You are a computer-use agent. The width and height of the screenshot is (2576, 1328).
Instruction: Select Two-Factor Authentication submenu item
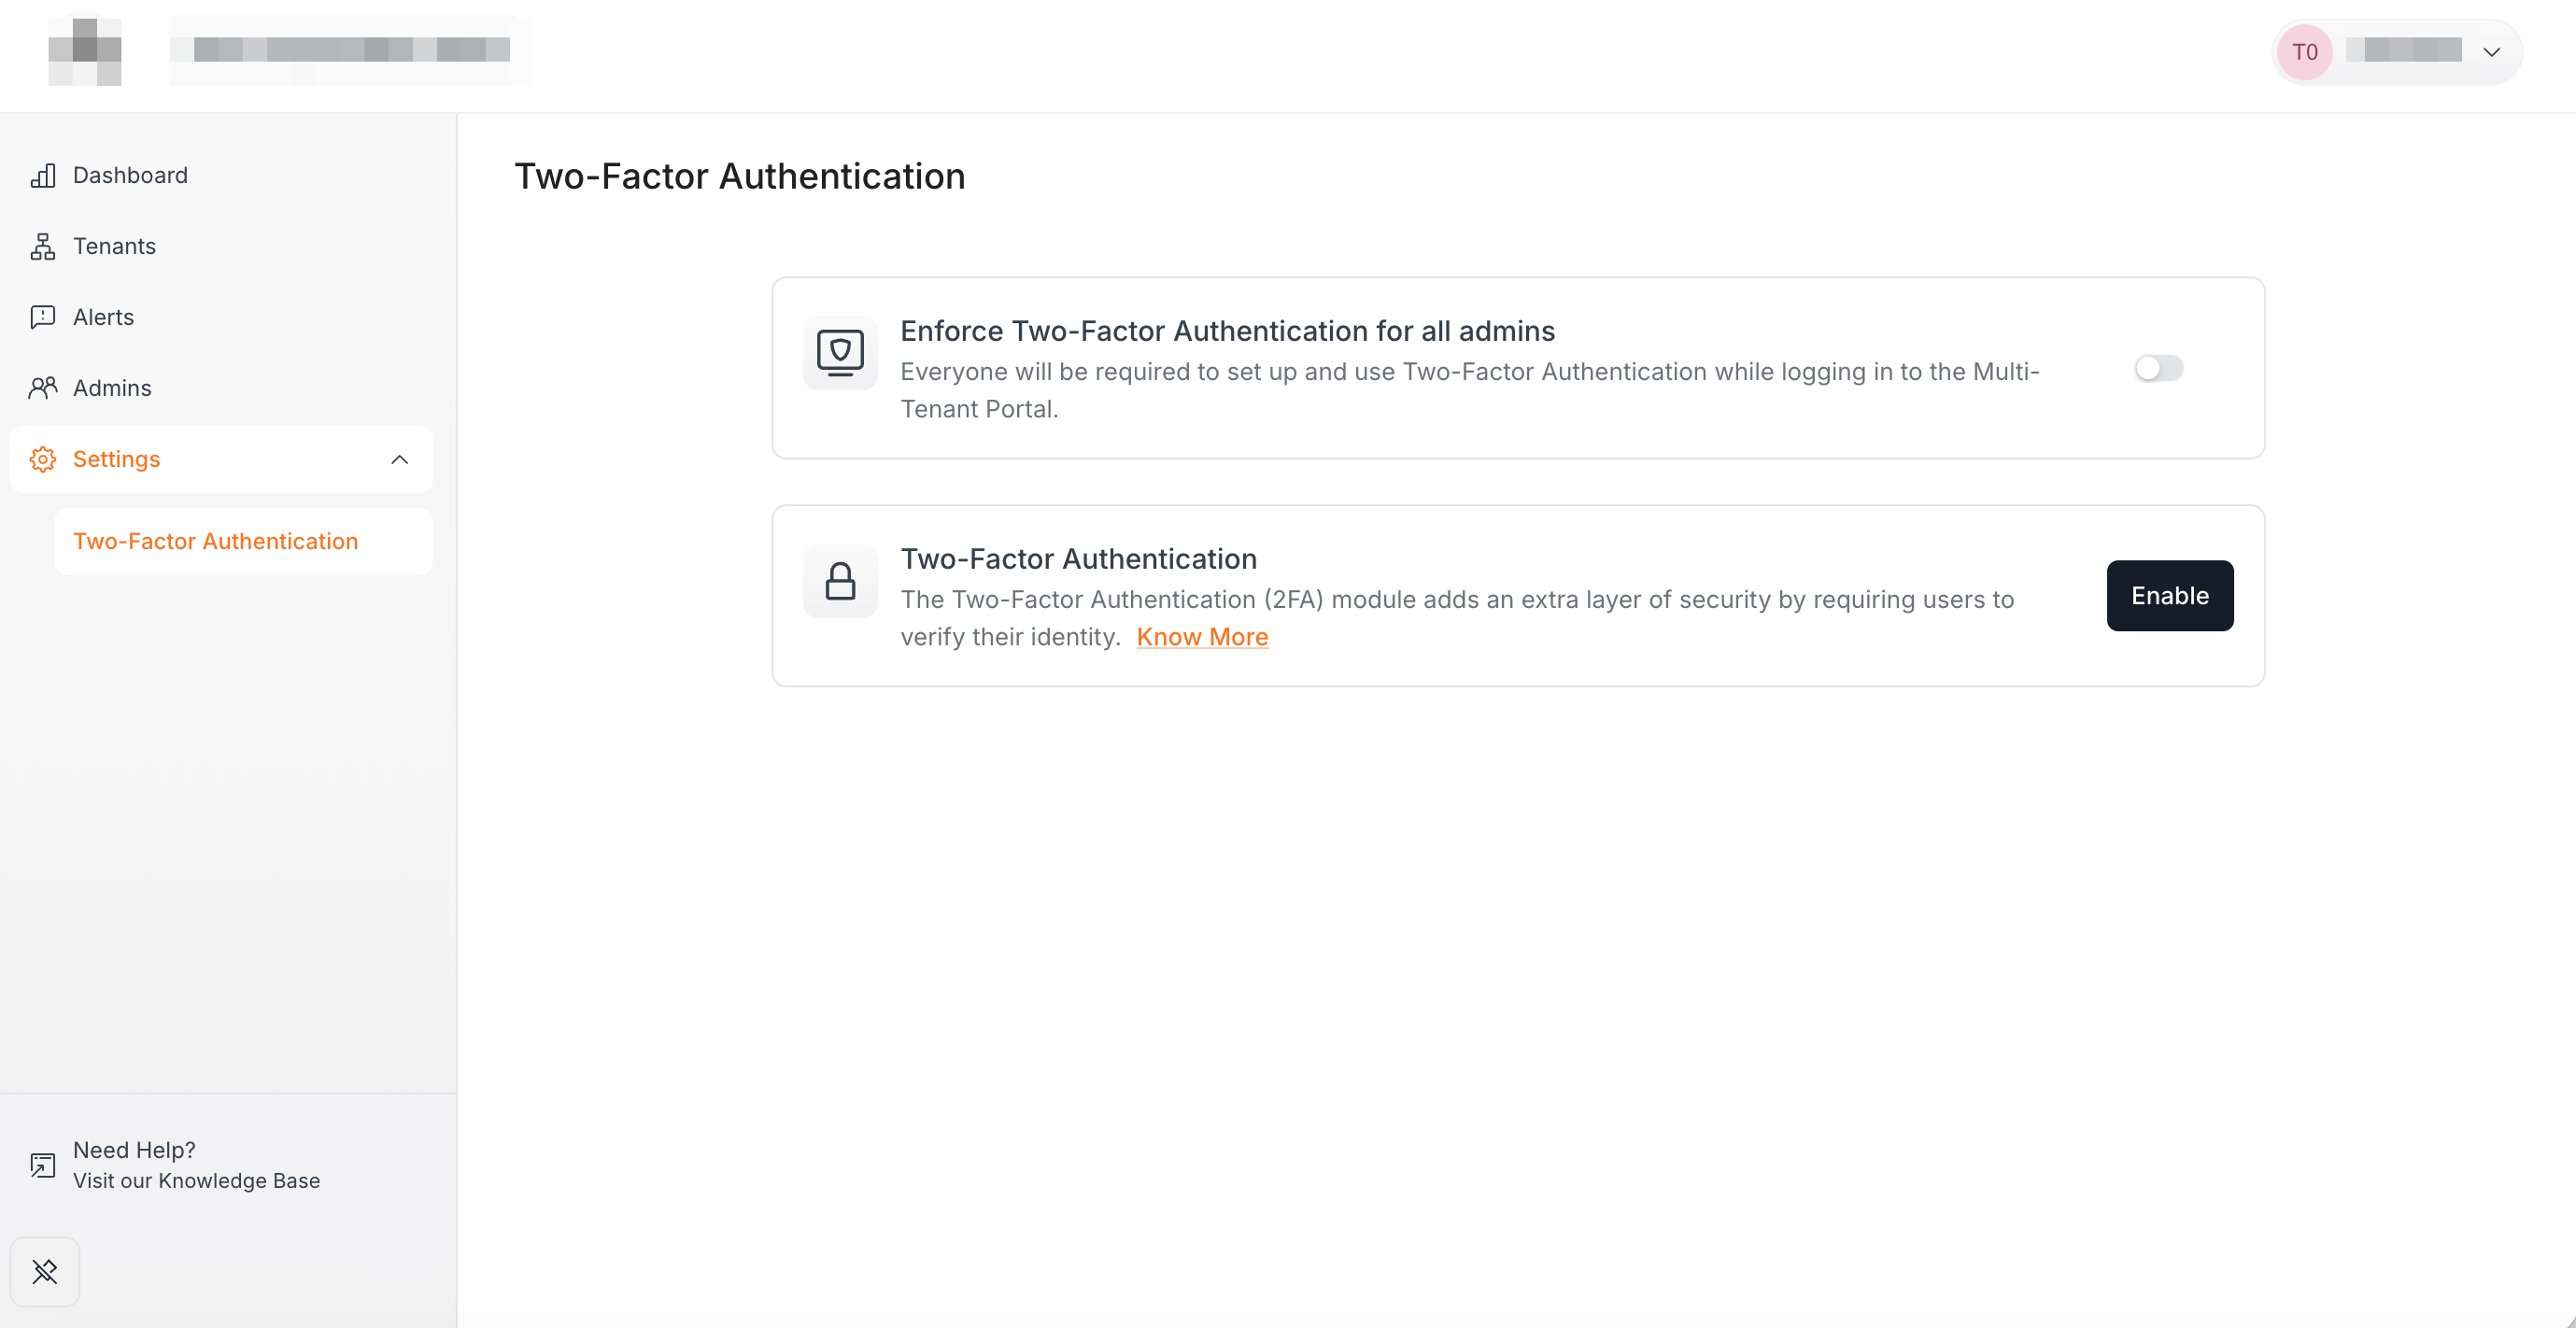[243, 541]
